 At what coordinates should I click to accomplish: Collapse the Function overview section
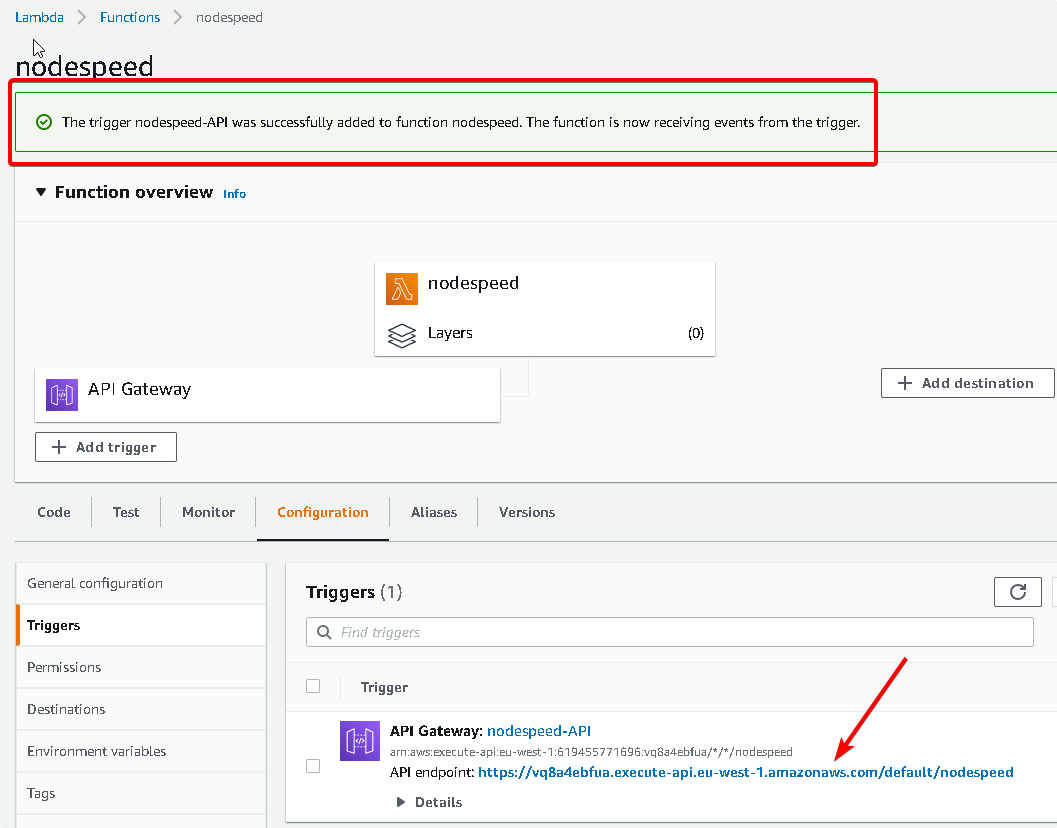pyautogui.click(x=41, y=192)
